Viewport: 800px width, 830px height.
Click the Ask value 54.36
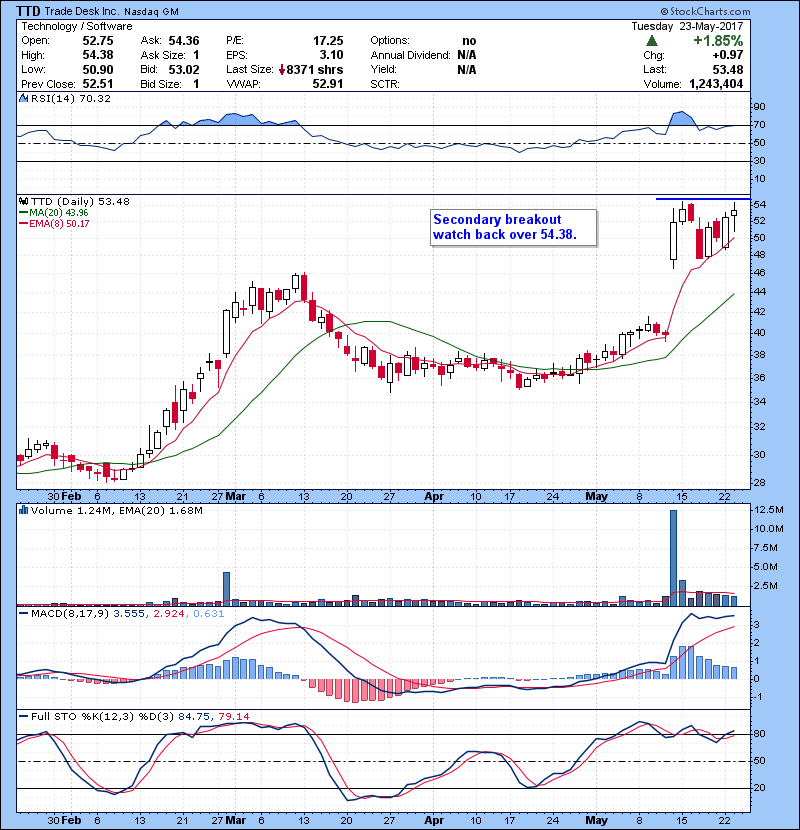[184, 41]
